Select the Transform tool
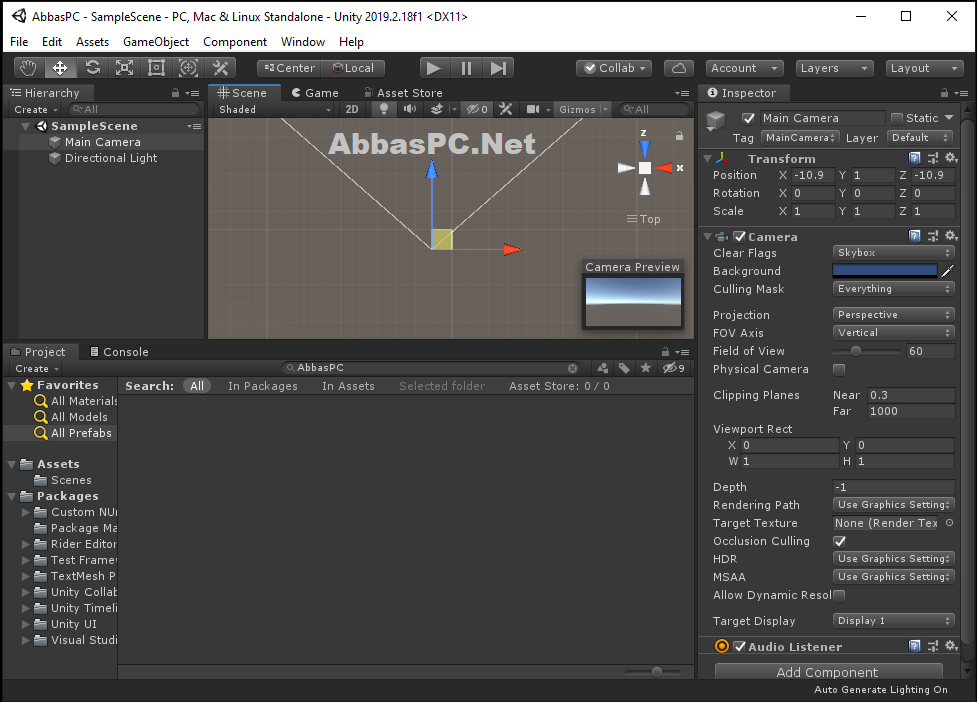Screen dimensions: 977x702 (x=188, y=68)
